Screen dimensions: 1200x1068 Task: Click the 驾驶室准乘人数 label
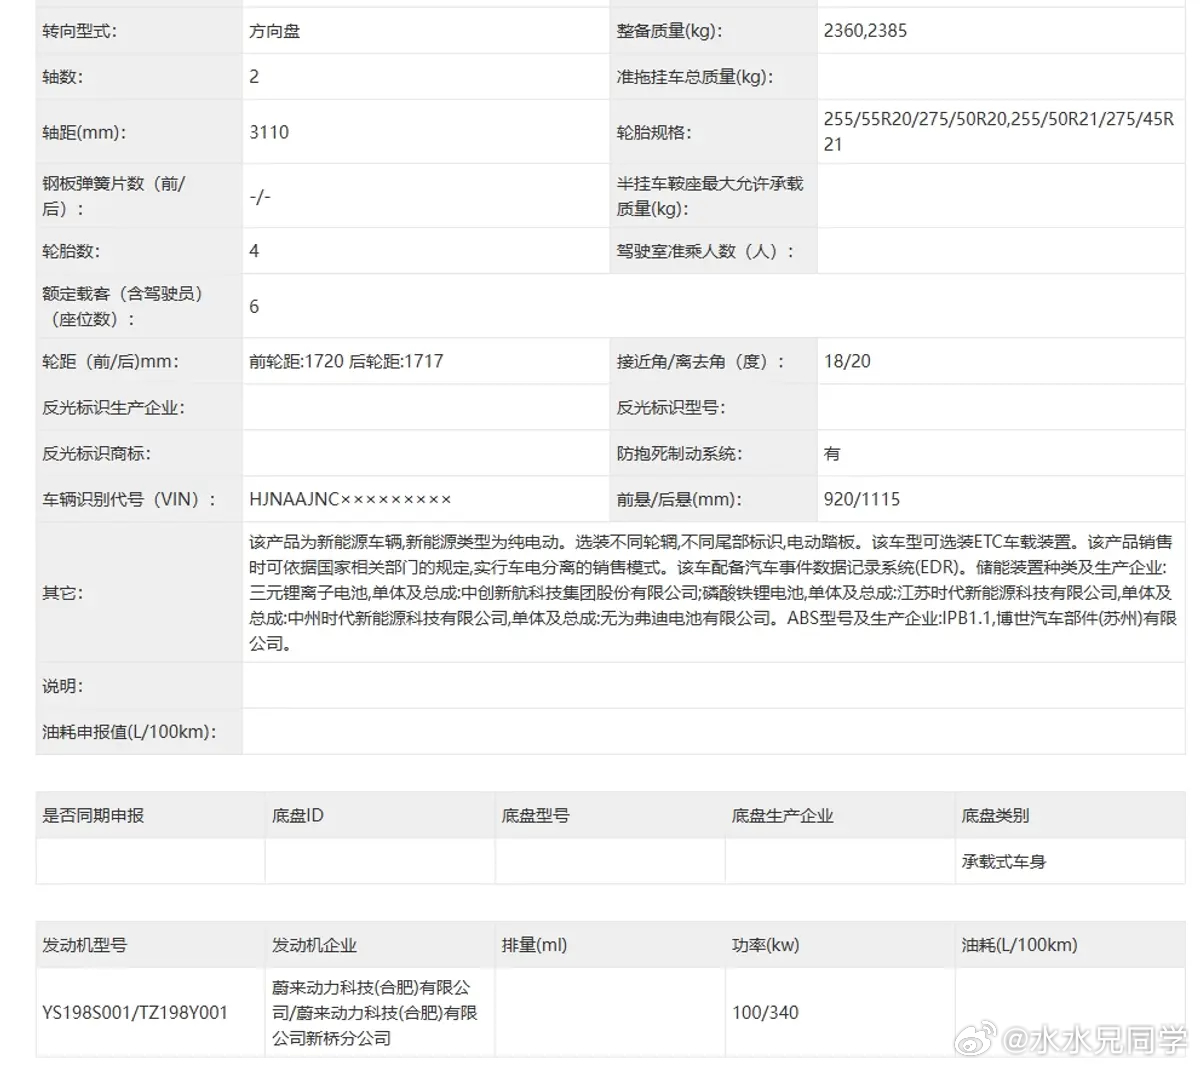(705, 251)
